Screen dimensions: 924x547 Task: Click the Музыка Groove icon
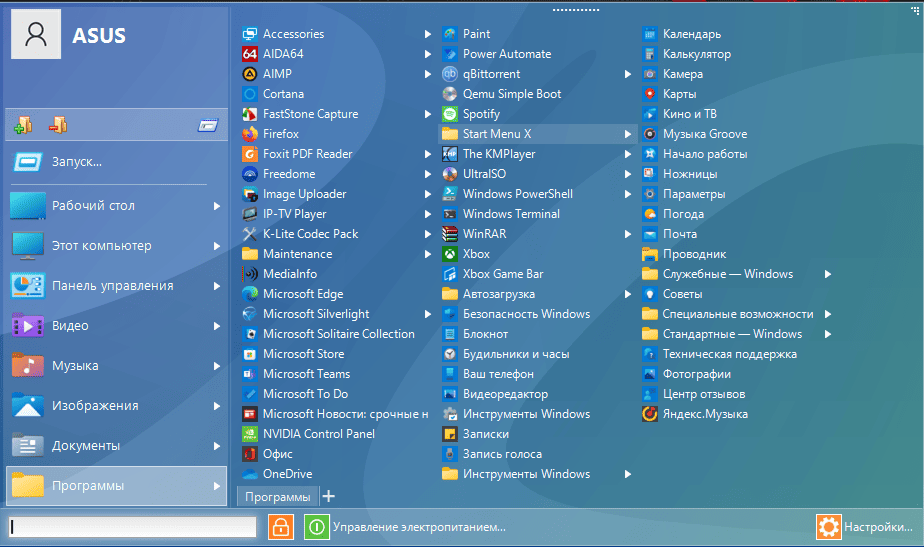pyautogui.click(x=649, y=134)
